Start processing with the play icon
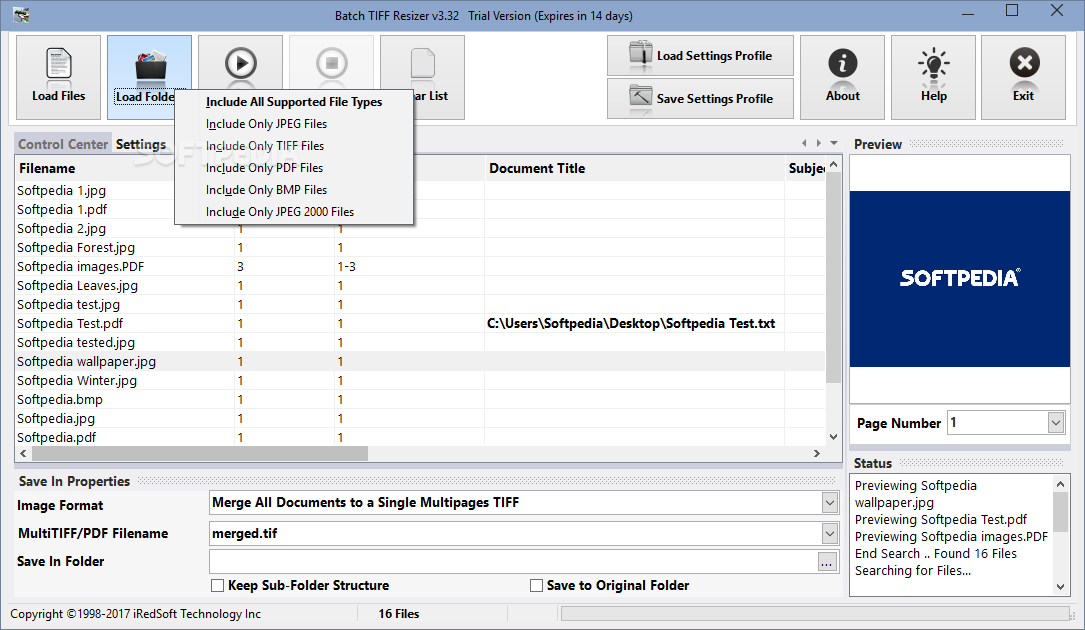Image resolution: width=1085 pixels, height=630 pixels. (x=240, y=63)
